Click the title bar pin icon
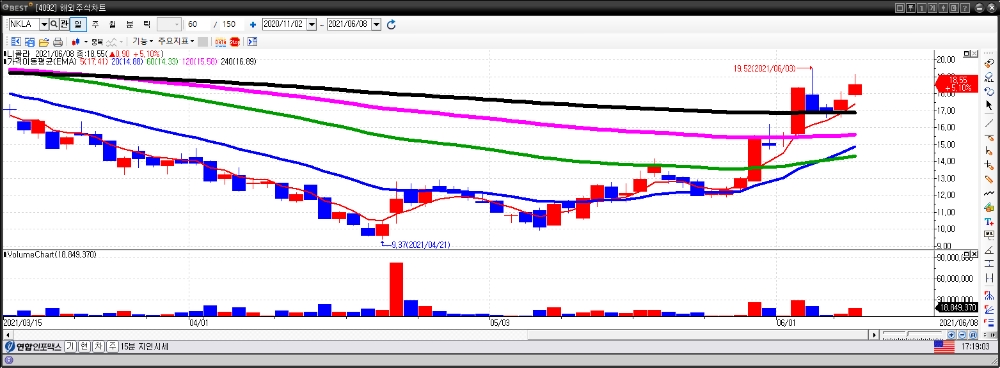The width and height of the screenshot is (1000, 368). coord(911,8)
